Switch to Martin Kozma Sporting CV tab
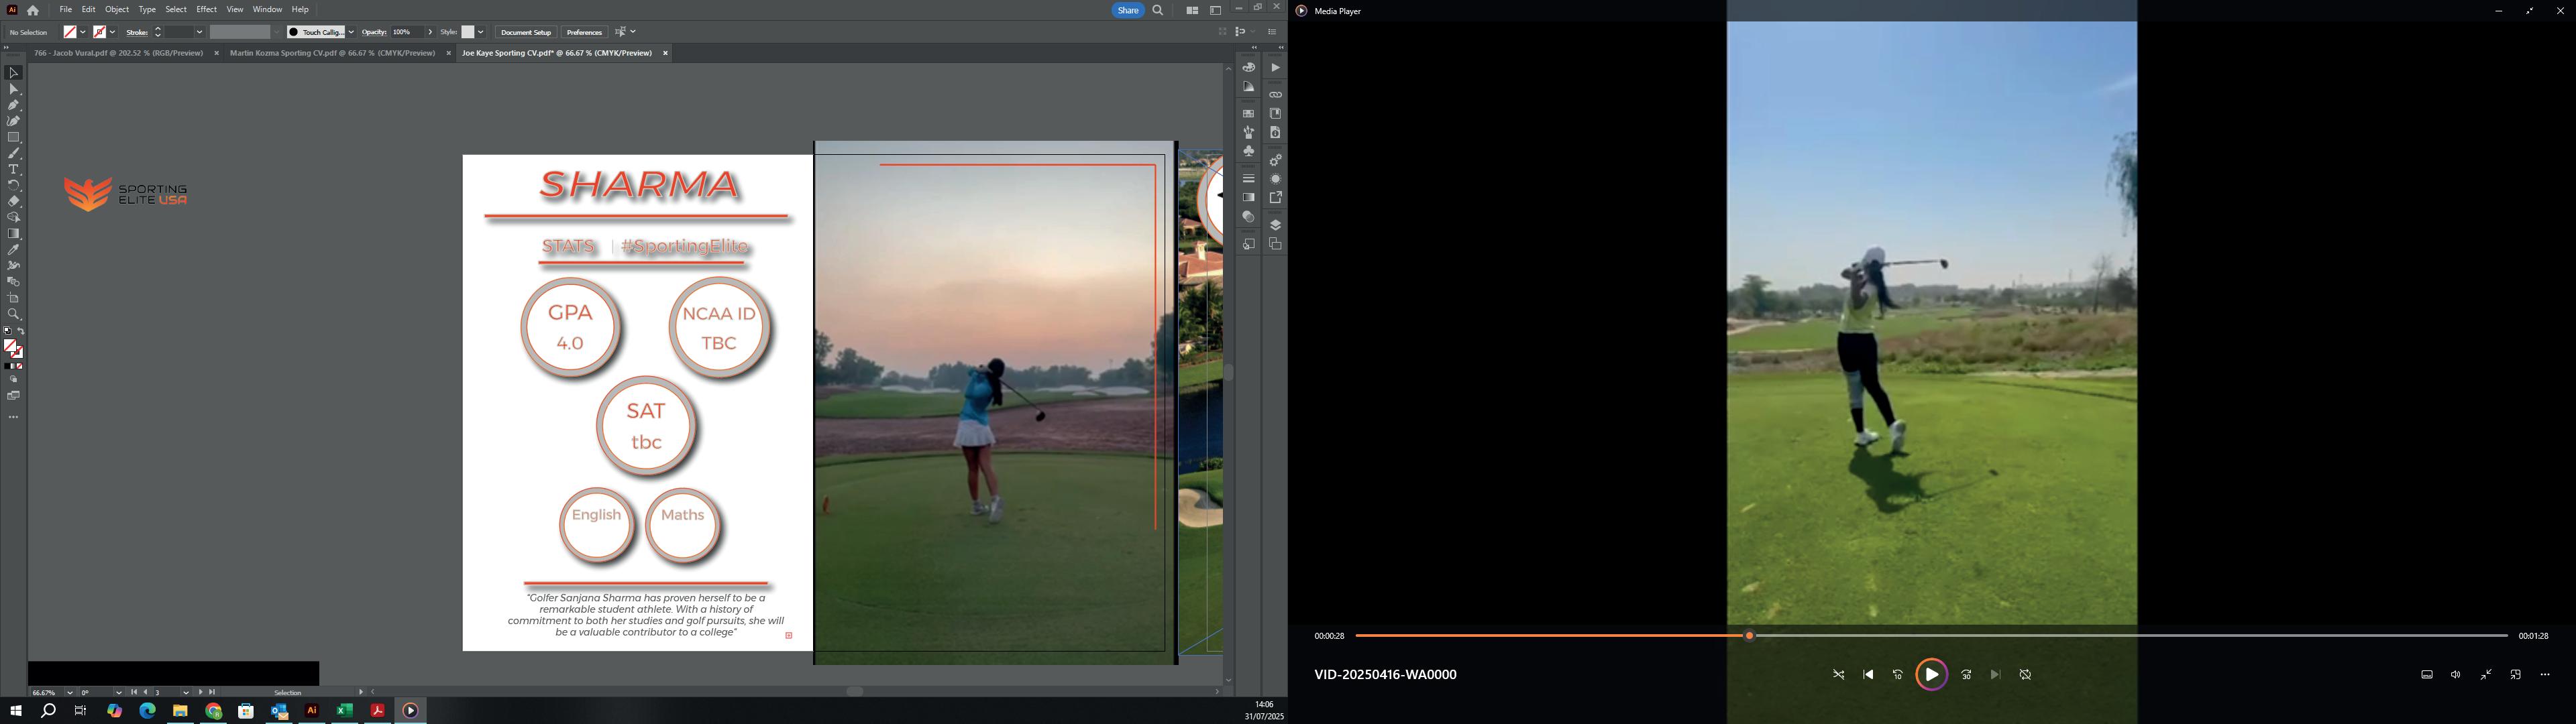 tap(332, 53)
